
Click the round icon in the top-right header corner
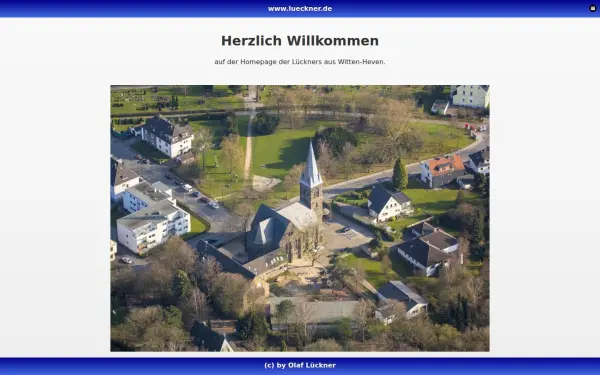[x=593, y=8]
